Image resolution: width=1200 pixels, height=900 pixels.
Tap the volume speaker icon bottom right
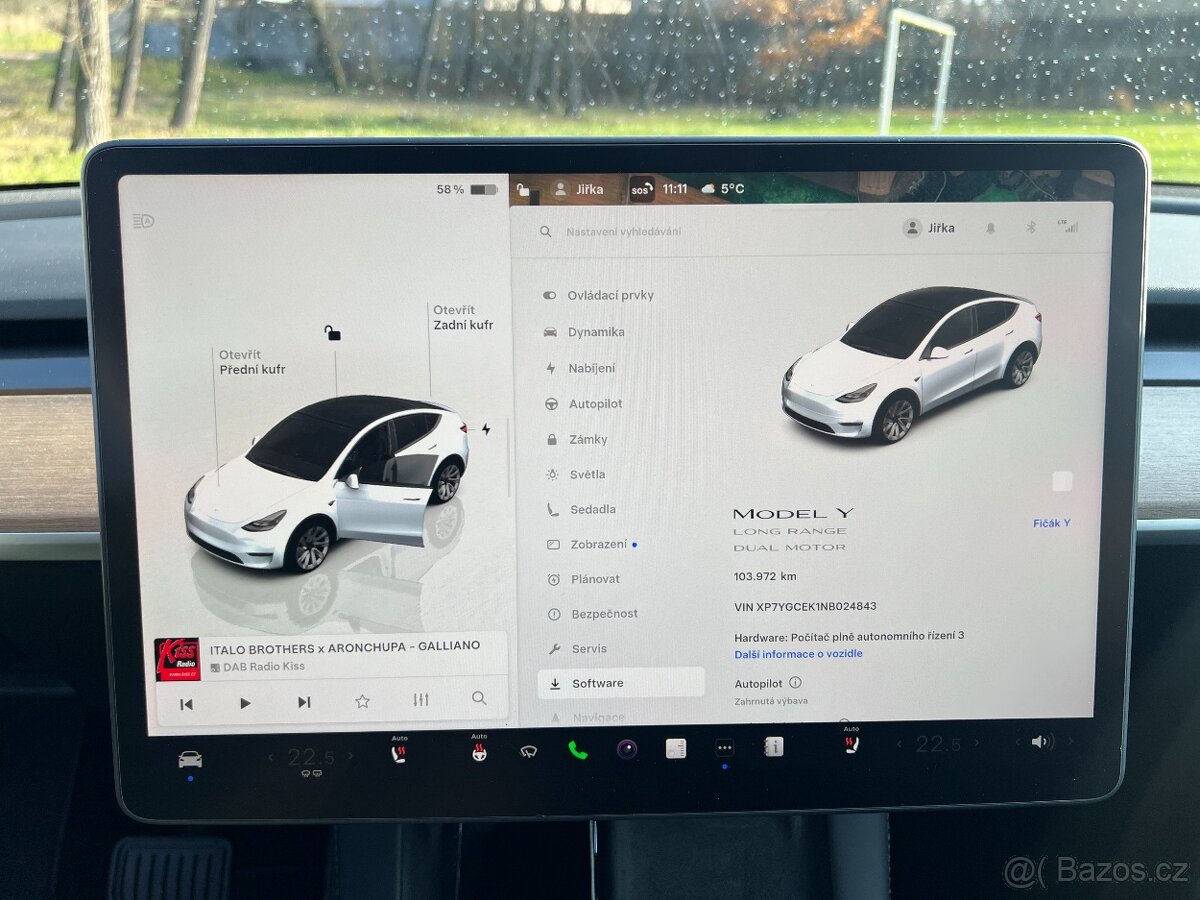(1041, 742)
